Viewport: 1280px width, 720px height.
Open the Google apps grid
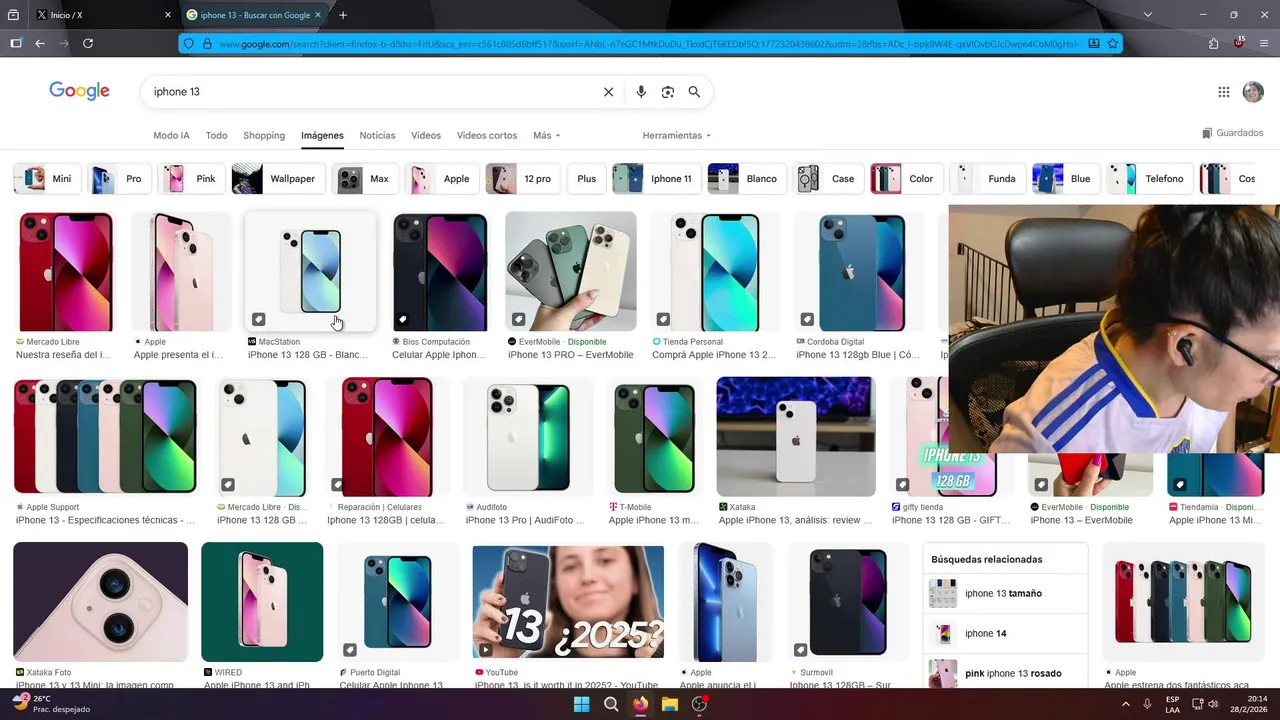(1224, 92)
